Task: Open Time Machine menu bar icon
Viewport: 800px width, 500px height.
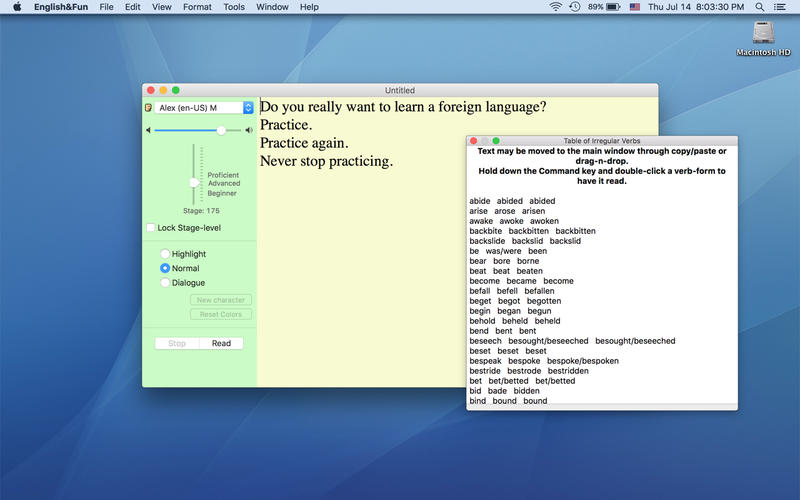Action: click(x=574, y=7)
